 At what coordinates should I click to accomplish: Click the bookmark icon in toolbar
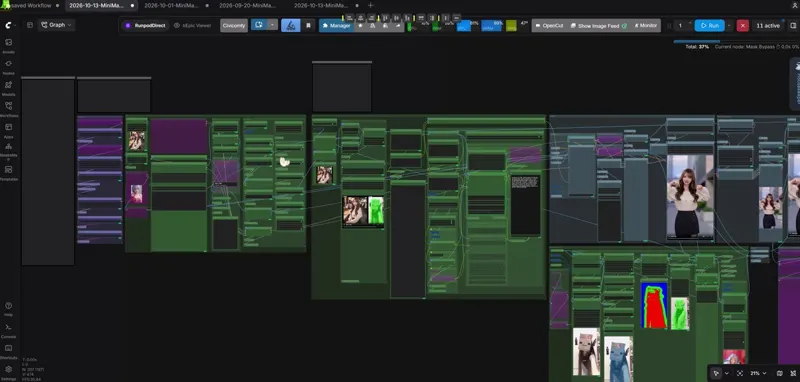[308, 26]
